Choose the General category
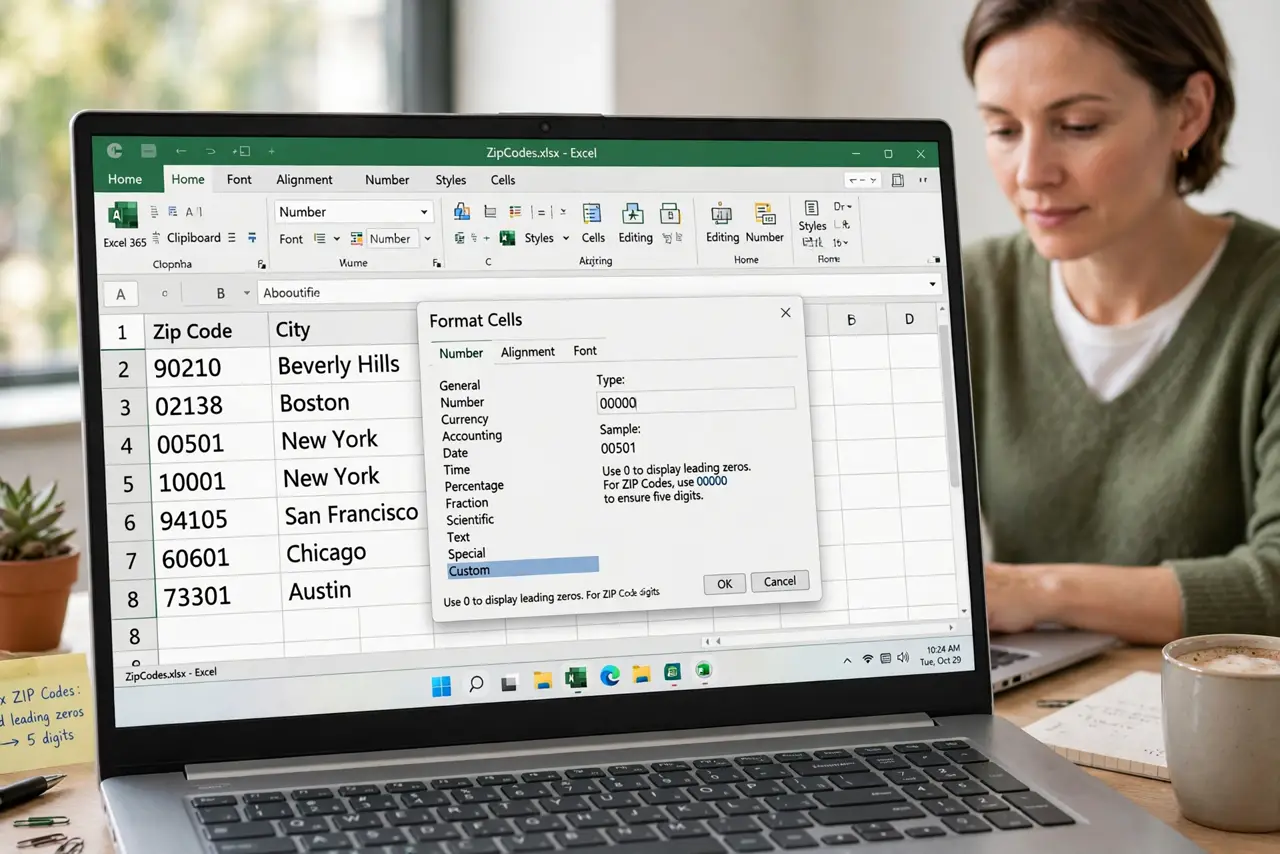The width and height of the screenshot is (1280, 854). click(460, 385)
